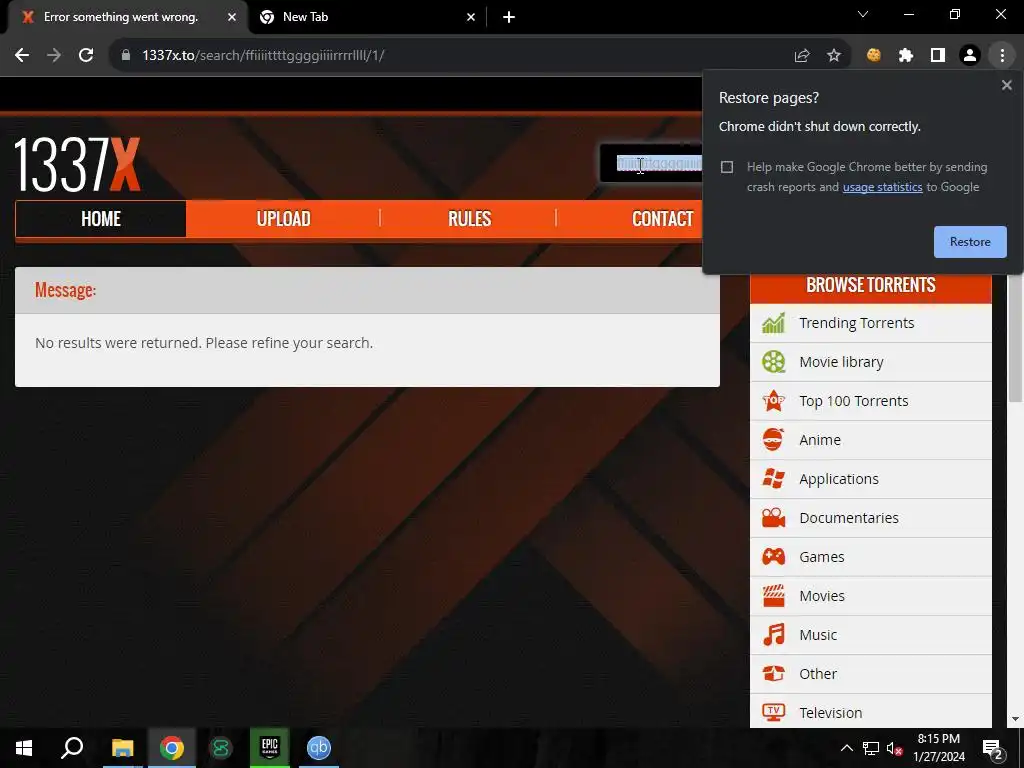Check the send crash reports checkbox
This screenshot has height=768, width=1024.
point(727,167)
